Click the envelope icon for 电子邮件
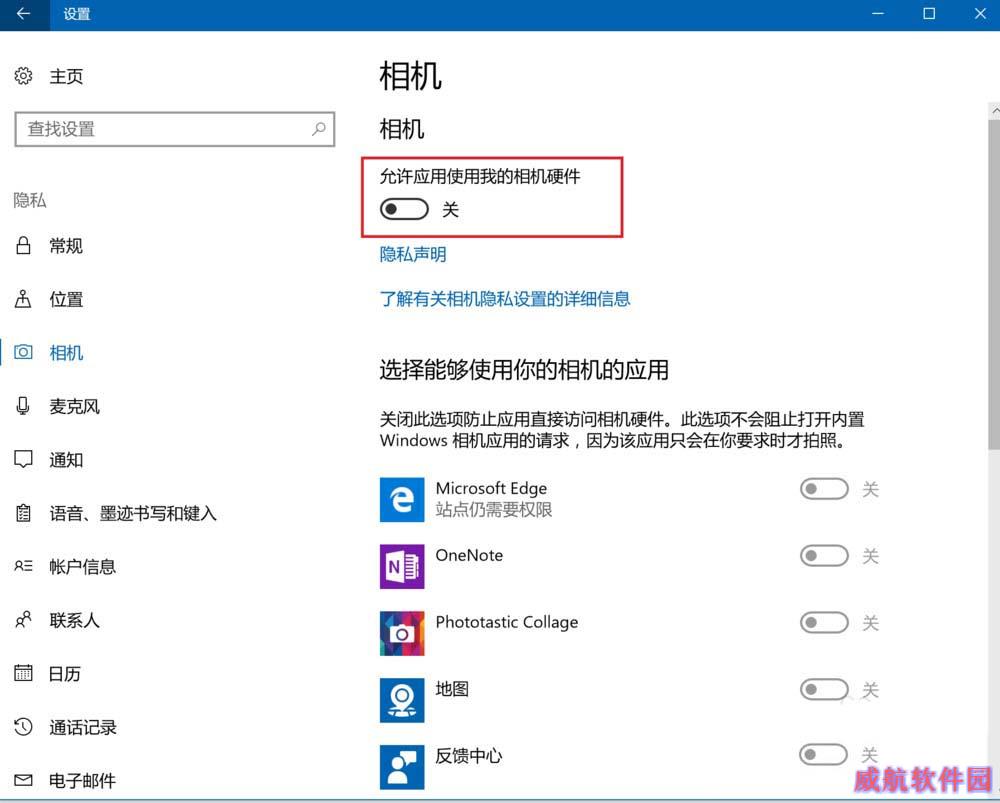 pos(24,780)
